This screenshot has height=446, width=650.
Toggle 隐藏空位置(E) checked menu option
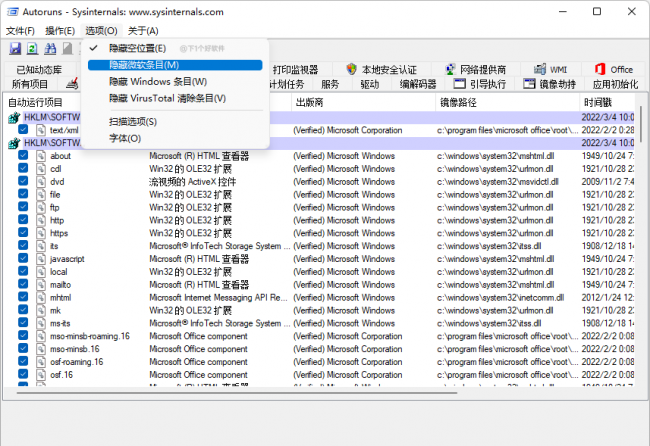(x=175, y=48)
